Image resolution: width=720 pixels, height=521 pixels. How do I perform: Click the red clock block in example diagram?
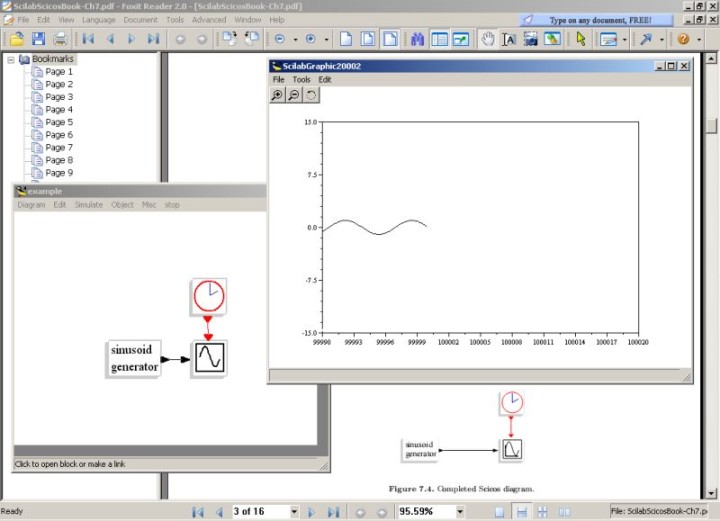[209, 296]
